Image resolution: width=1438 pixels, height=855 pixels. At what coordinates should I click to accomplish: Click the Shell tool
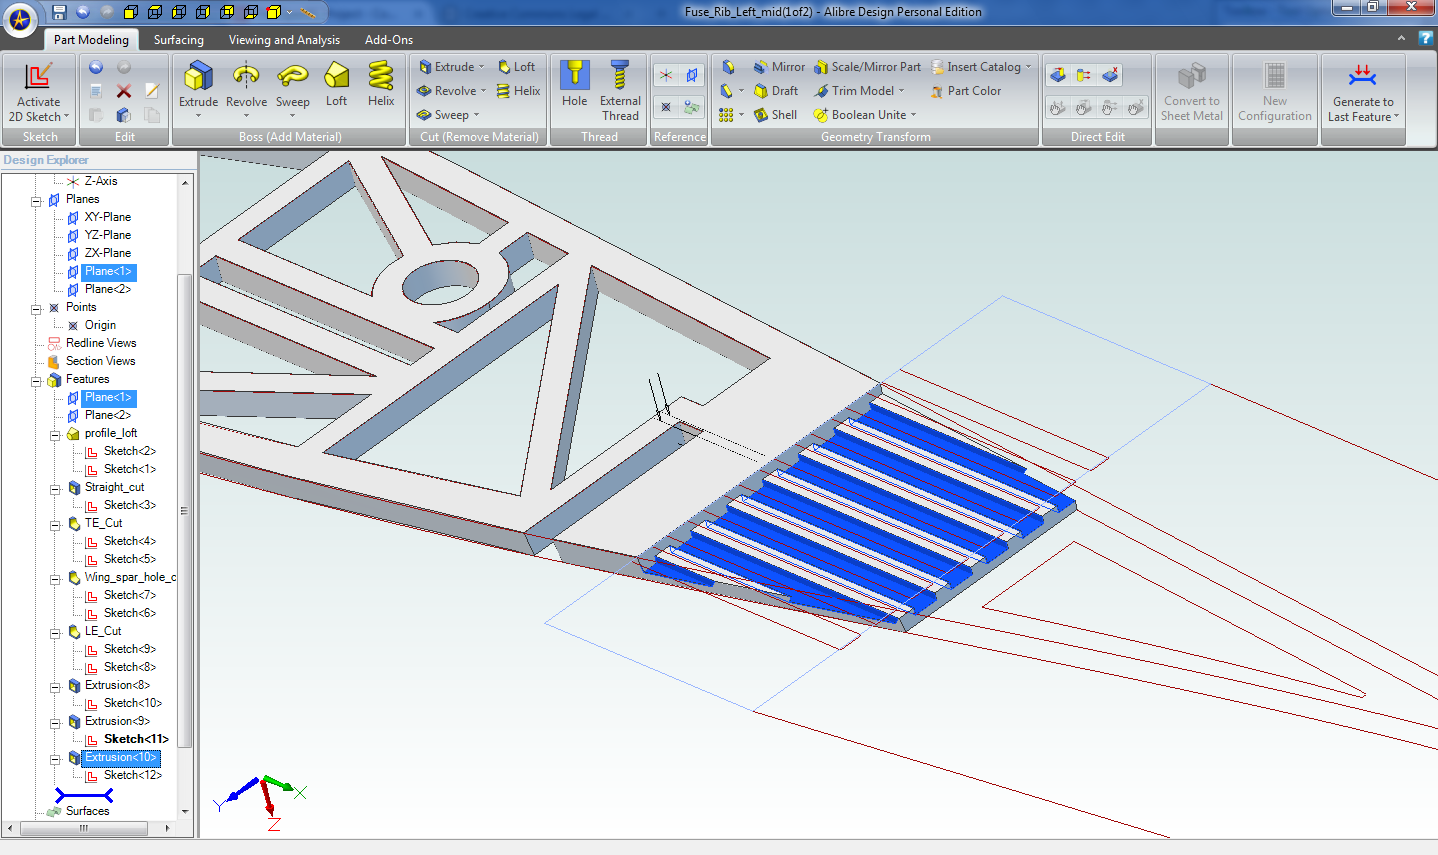(x=775, y=115)
